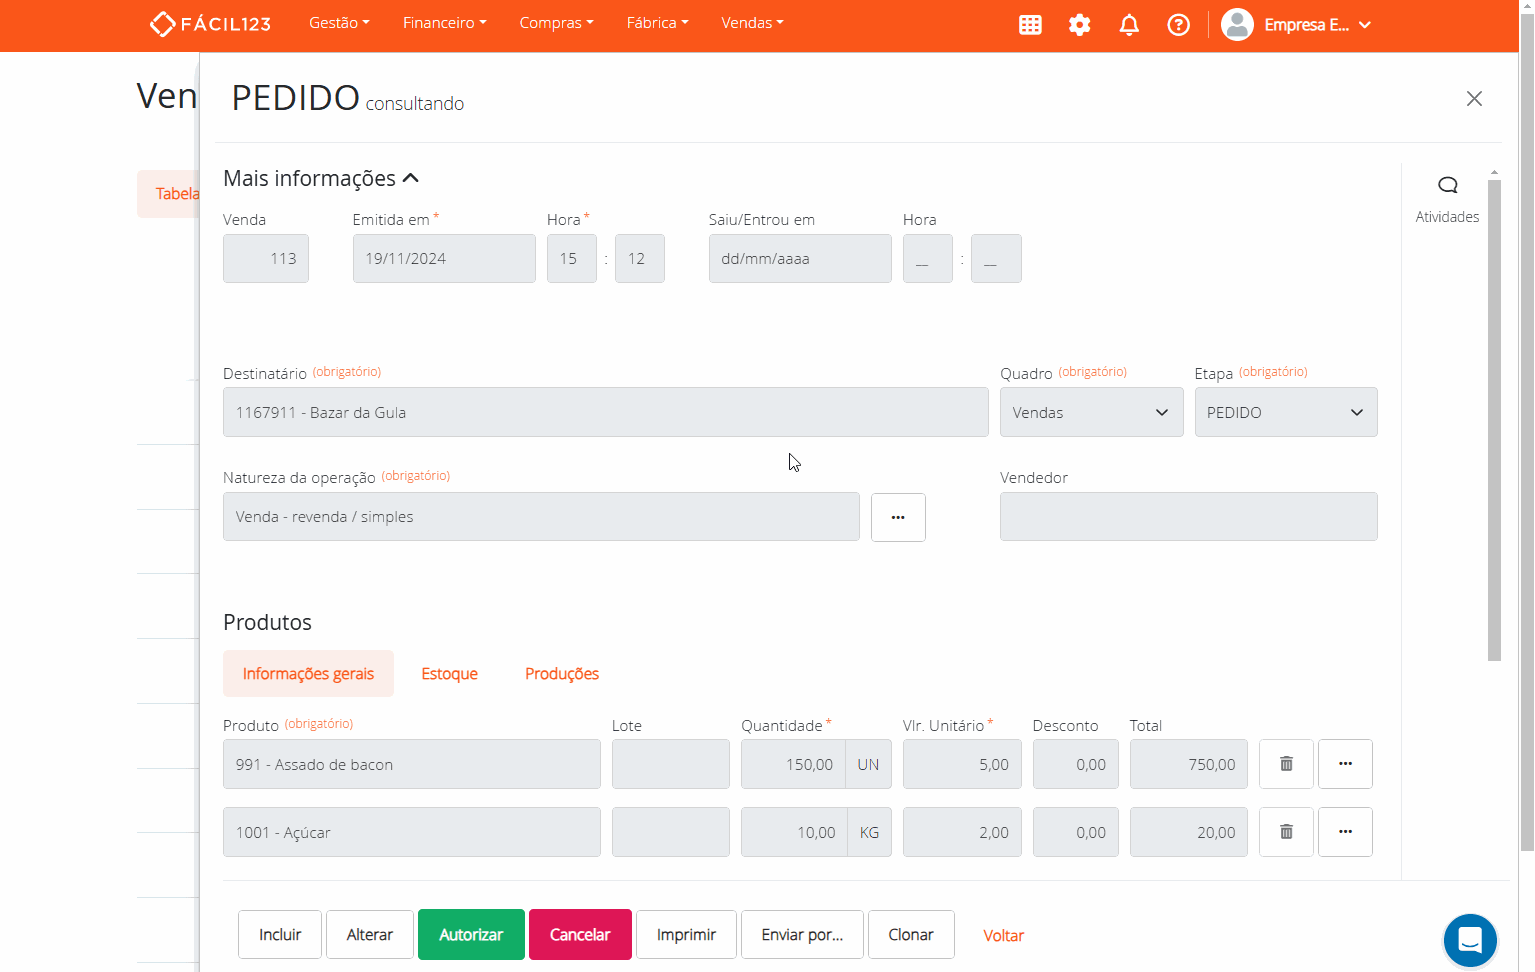
Task: Expand the Etapa dropdown showing PEDIDO
Action: [1285, 412]
